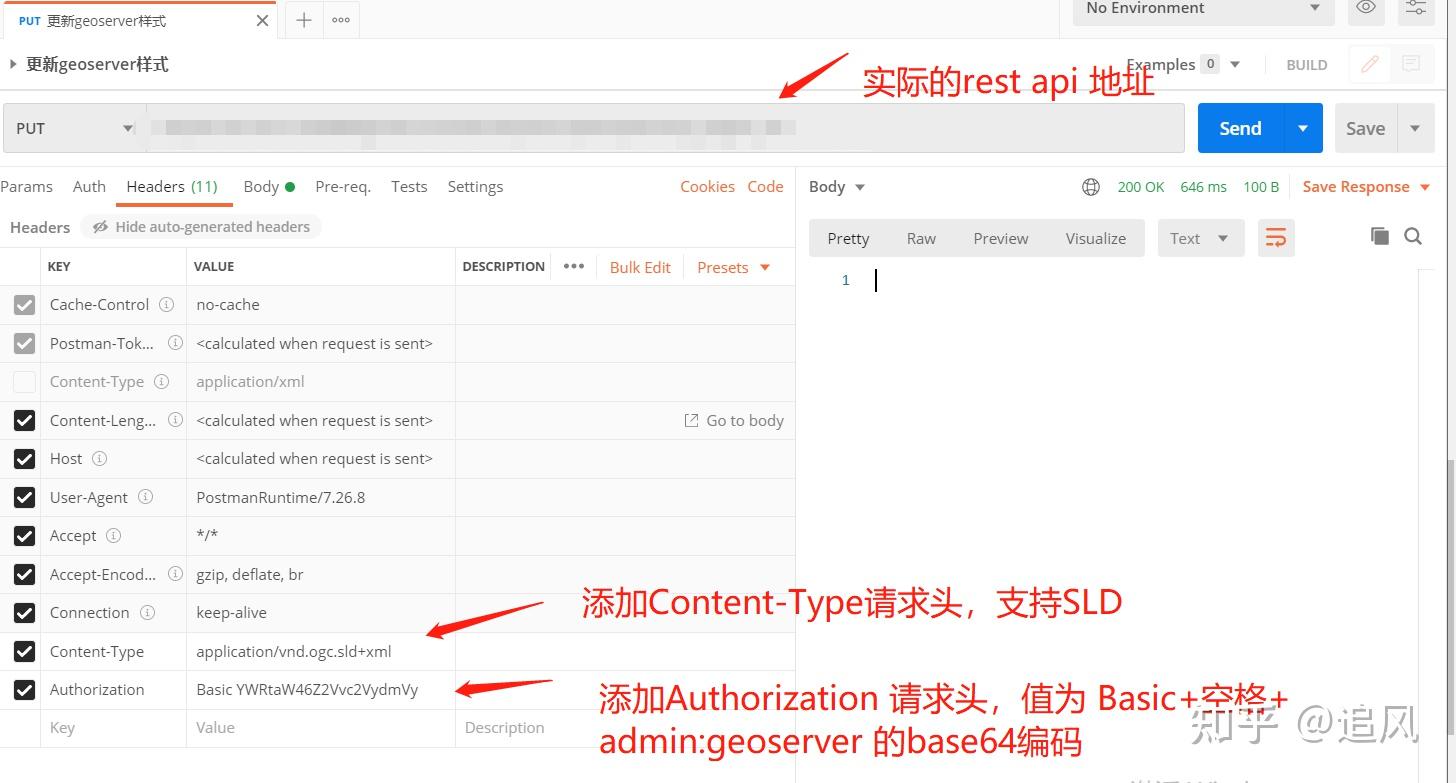This screenshot has height=783, width=1456.
Task: Click the comment icon beside the pencil icon
Action: 1413,64
